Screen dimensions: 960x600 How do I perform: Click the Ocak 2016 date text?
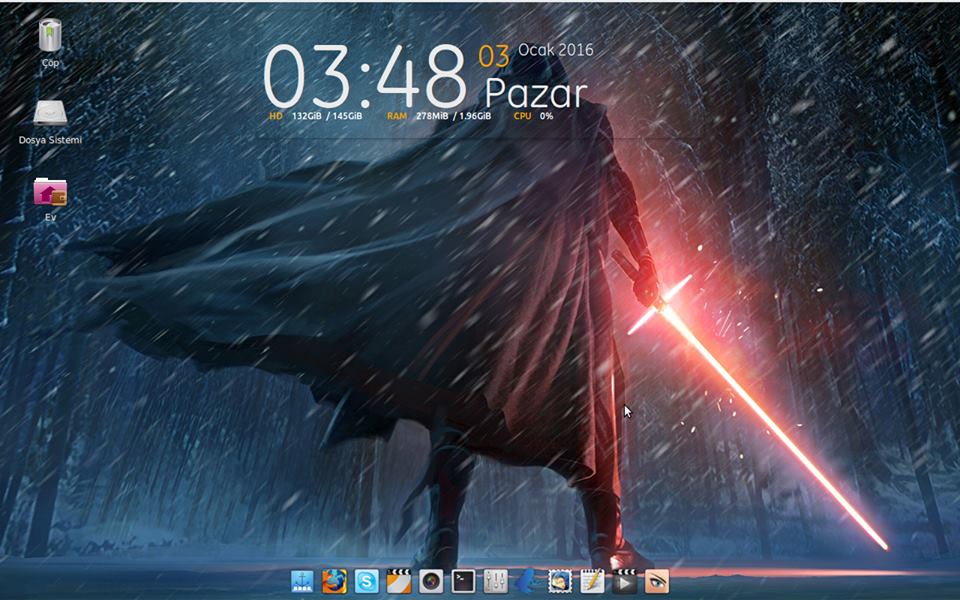click(x=556, y=50)
